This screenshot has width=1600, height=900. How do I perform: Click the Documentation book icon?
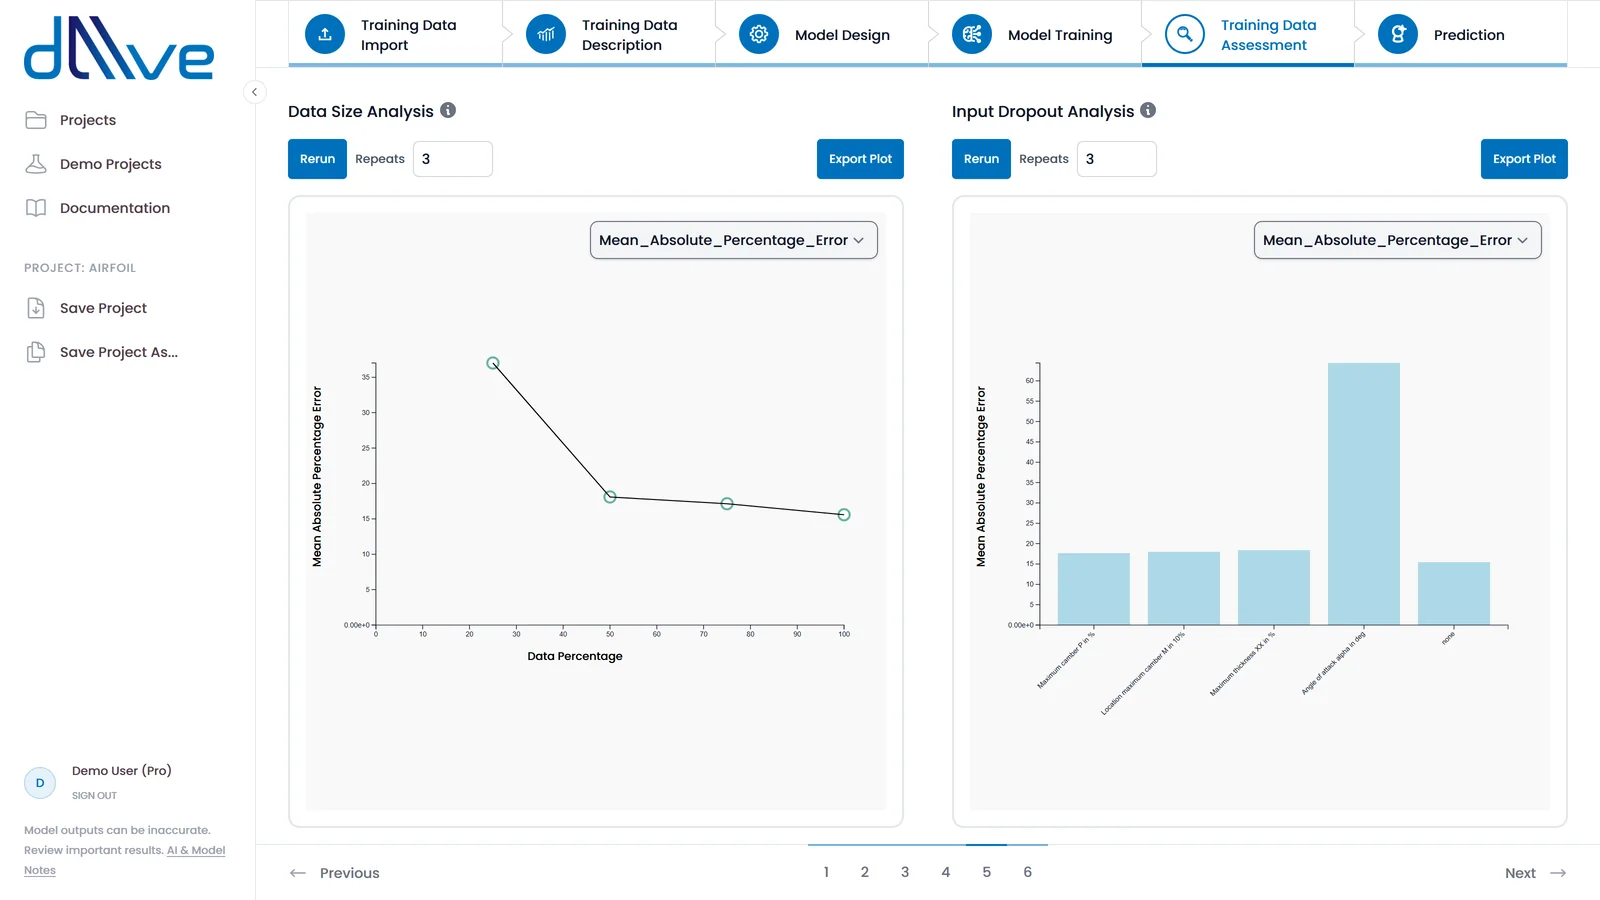tap(36, 208)
